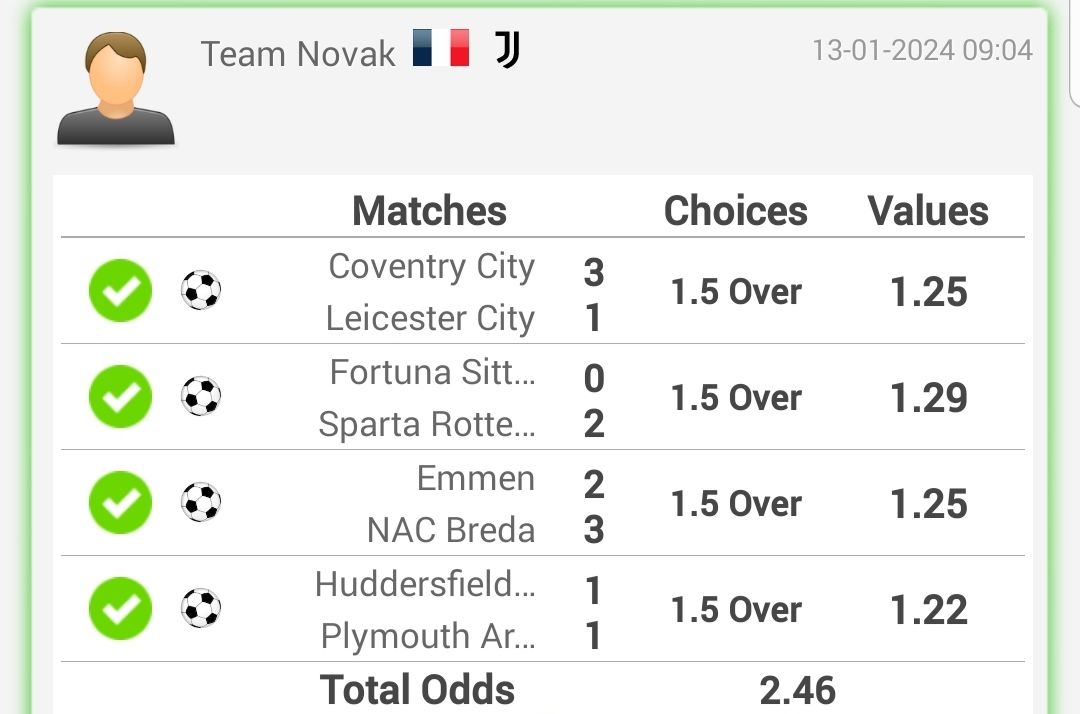Tap the 1.29 odds value
The image size is (1080, 714).
(929, 398)
